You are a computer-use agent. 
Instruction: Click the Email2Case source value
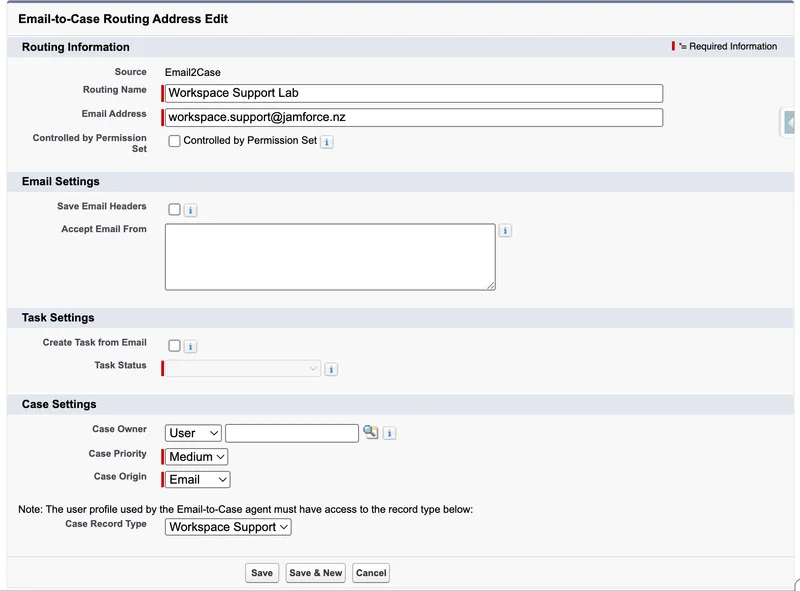pyautogui.click(x=192, y=72)
